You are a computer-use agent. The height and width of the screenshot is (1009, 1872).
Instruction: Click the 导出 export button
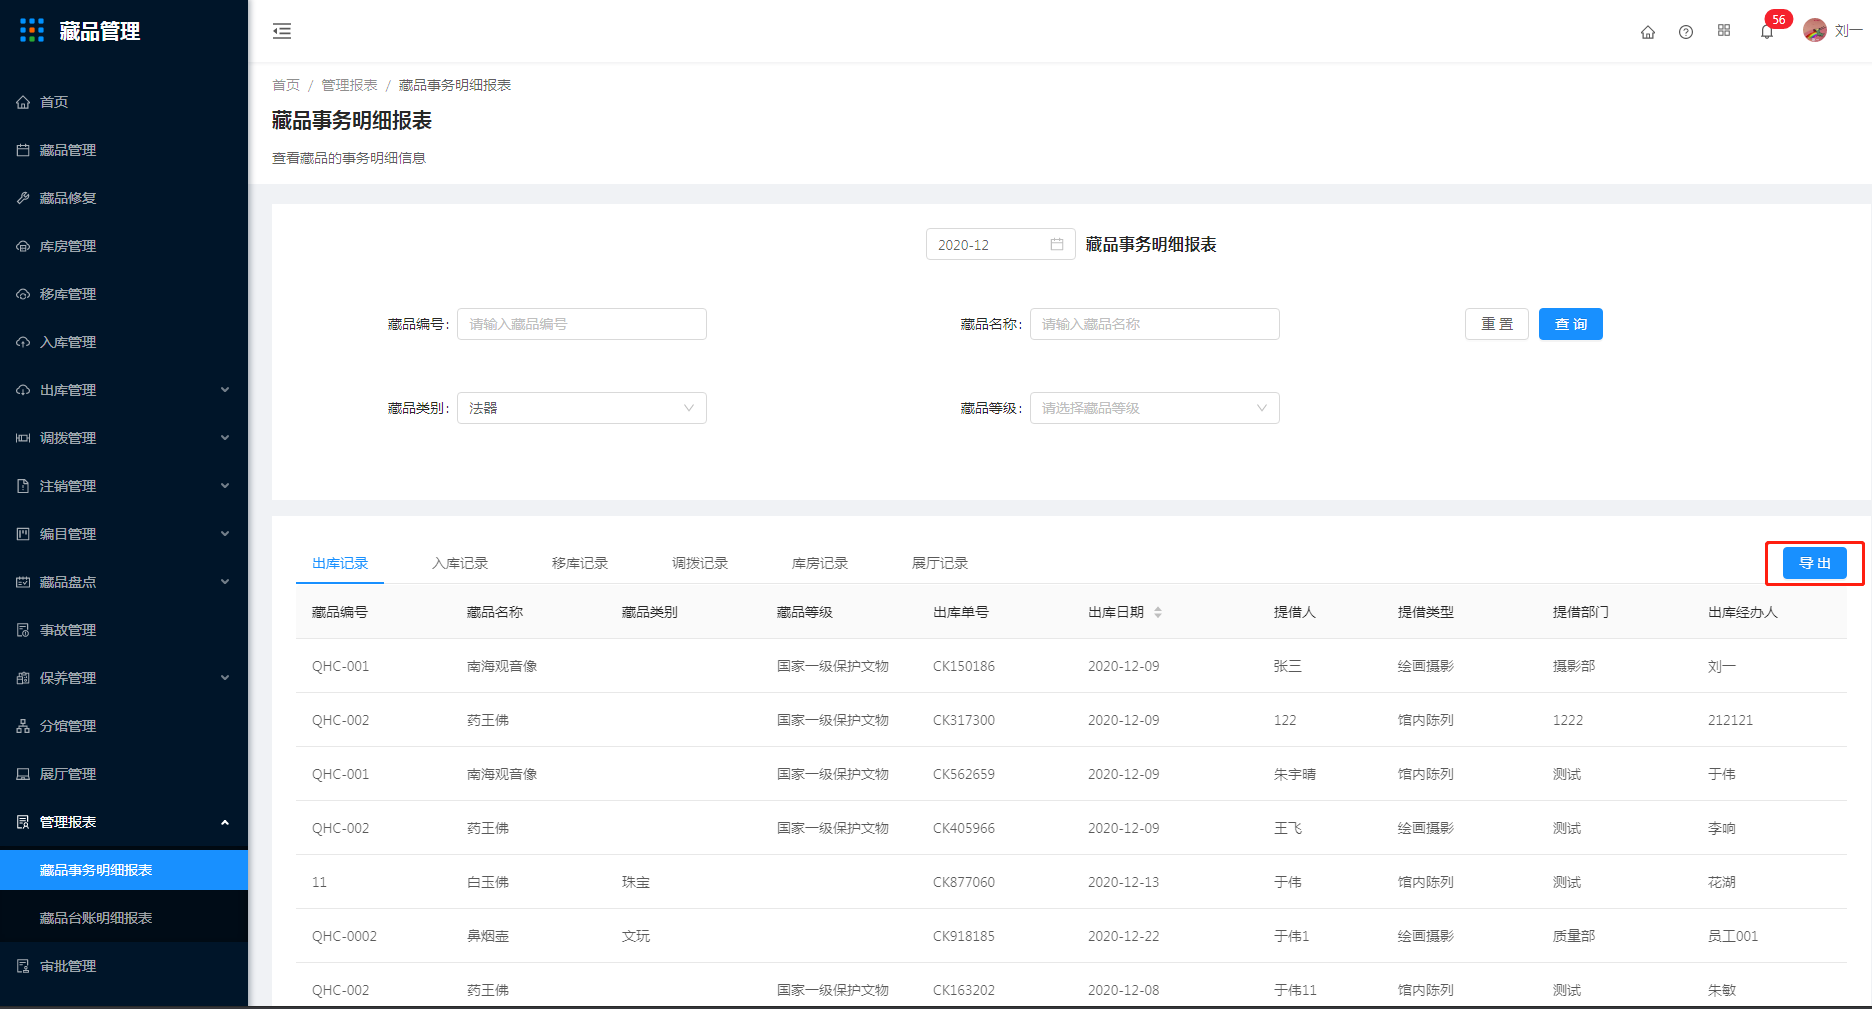pyautogui.click(x=1815, y=563)
